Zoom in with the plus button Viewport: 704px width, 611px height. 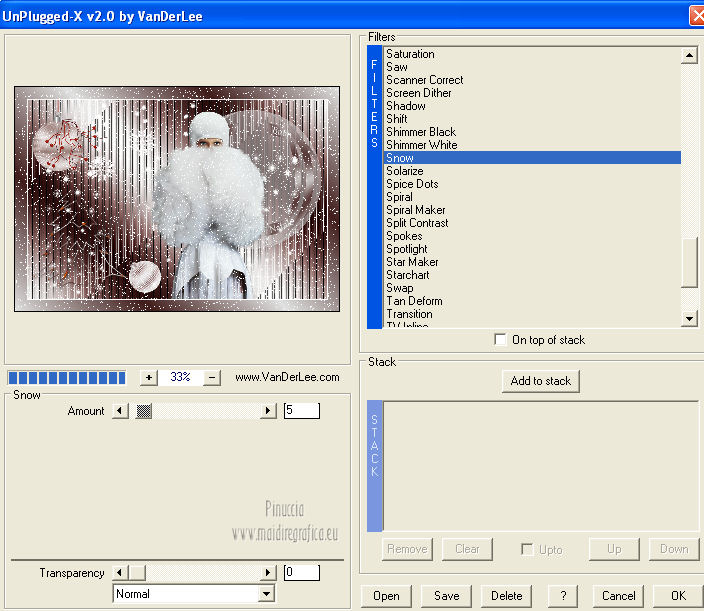[149, 378]
